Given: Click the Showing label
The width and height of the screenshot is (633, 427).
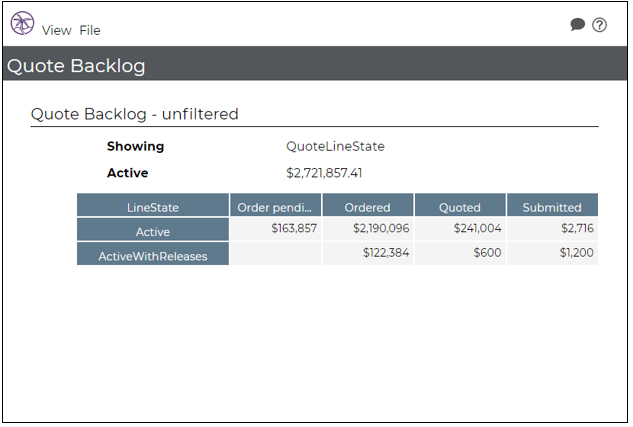Looking at the screenshot, I should [135, 147].
